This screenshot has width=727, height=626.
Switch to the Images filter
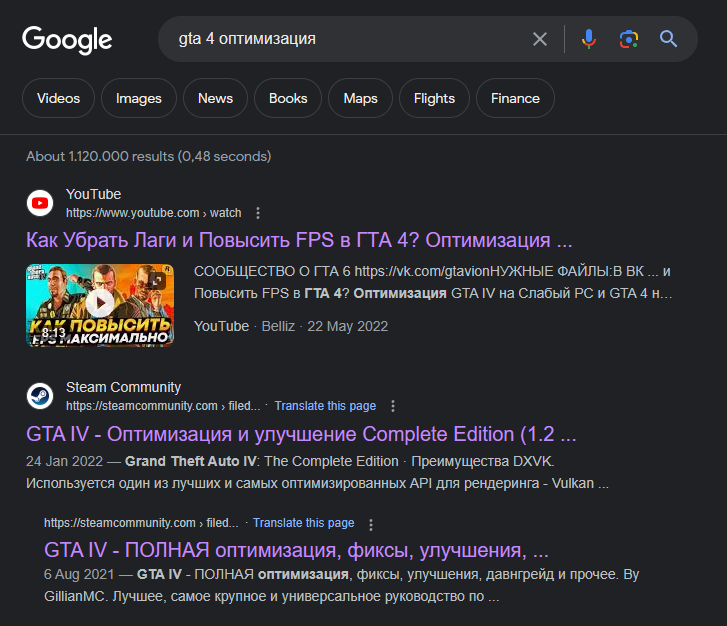(138, 99)
